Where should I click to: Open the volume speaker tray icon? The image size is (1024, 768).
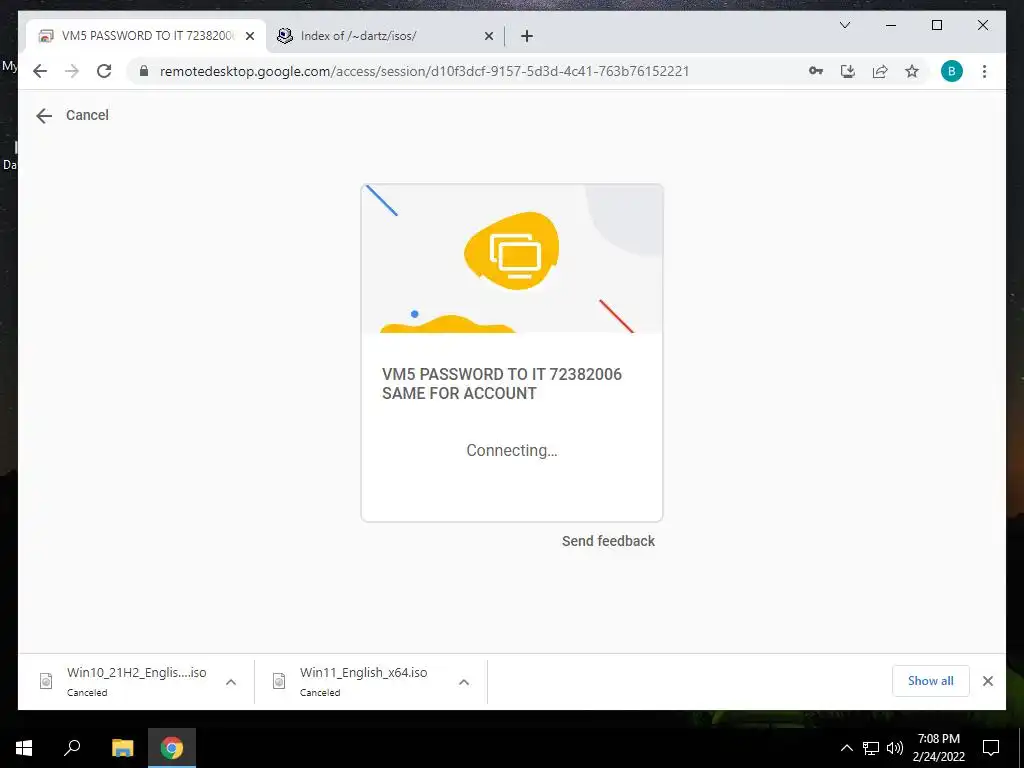coord(895,748)
